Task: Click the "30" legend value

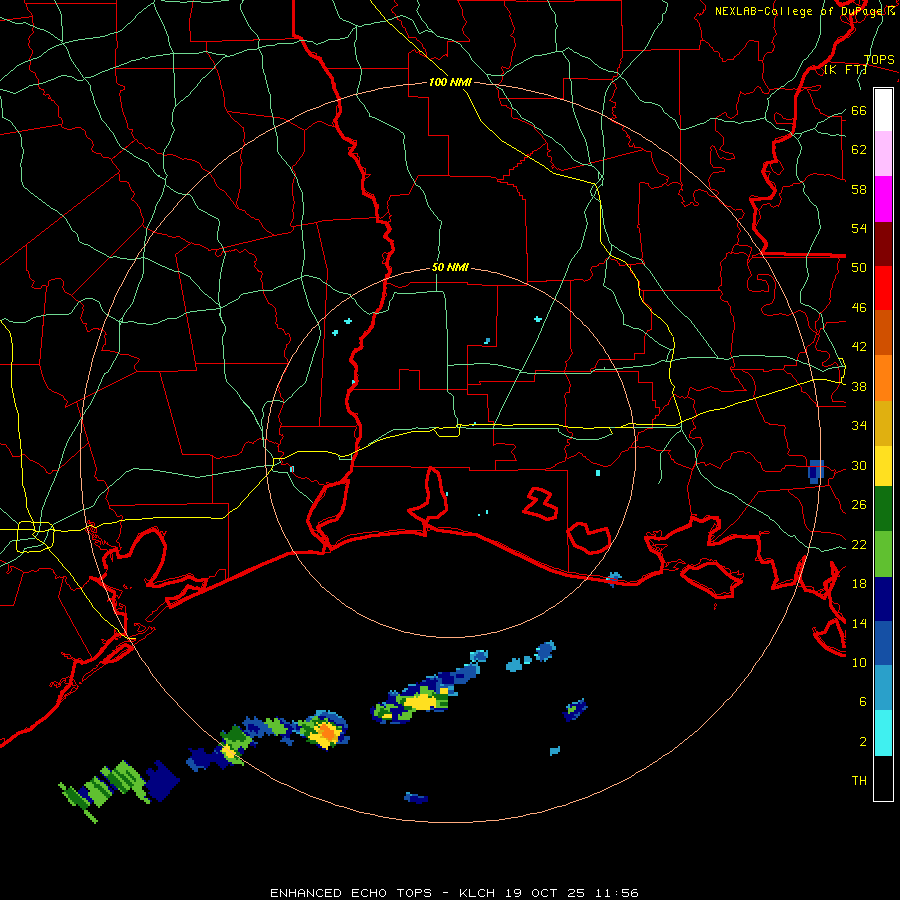Action: (859, 465)
